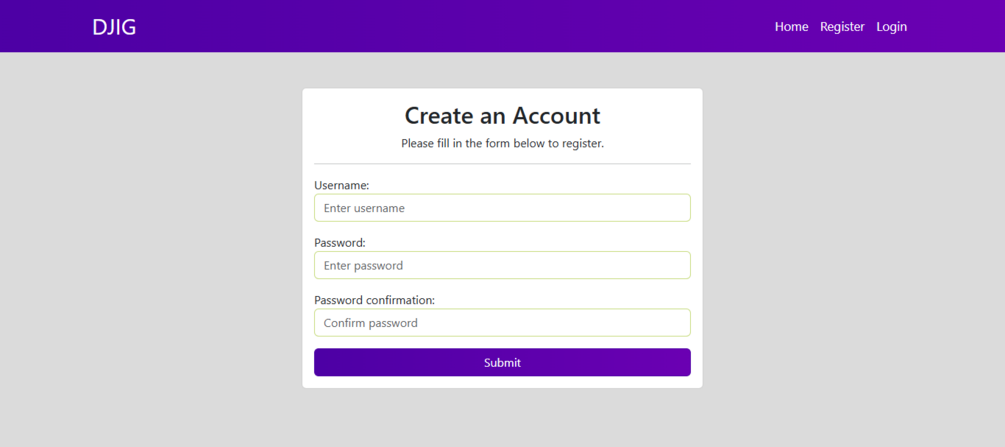1005x447 pixels.
Task: Click the word "Account" in the heading
Action: click(x=556, y=115)
